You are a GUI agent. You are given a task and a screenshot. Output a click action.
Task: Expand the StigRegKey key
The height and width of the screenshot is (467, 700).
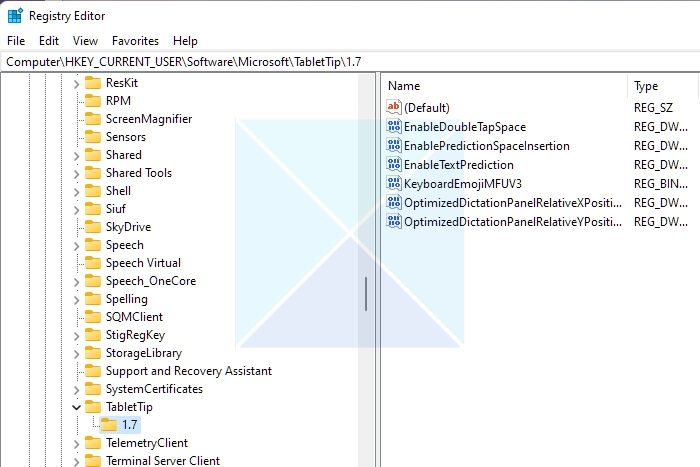(76, 336)
